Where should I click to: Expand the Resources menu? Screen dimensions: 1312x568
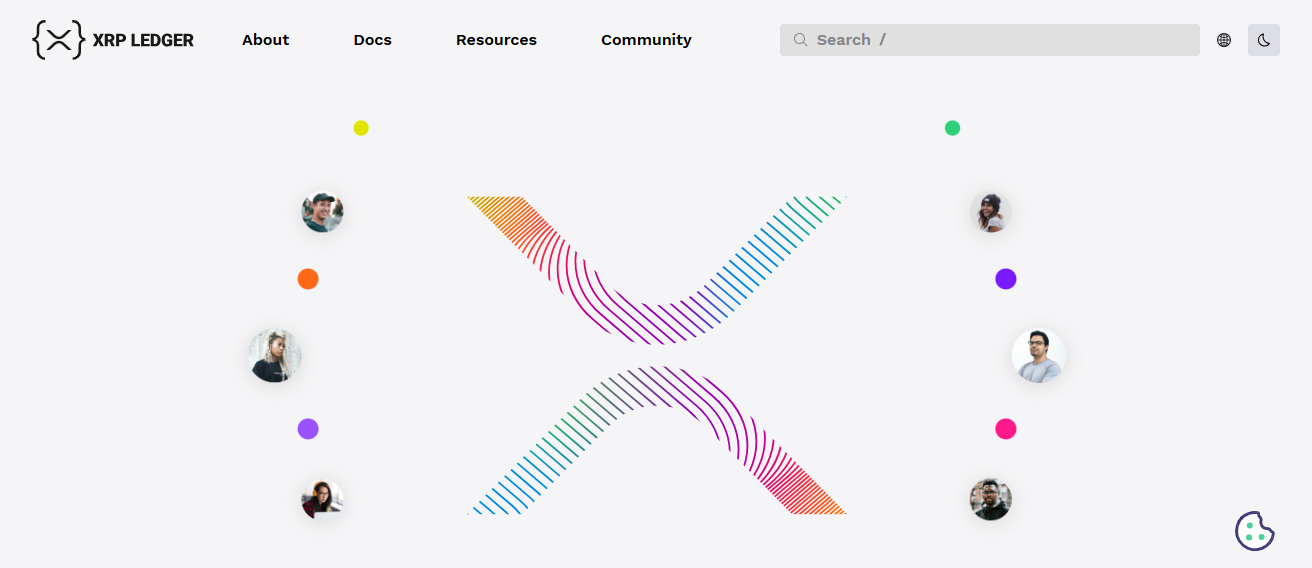(496, 40)
